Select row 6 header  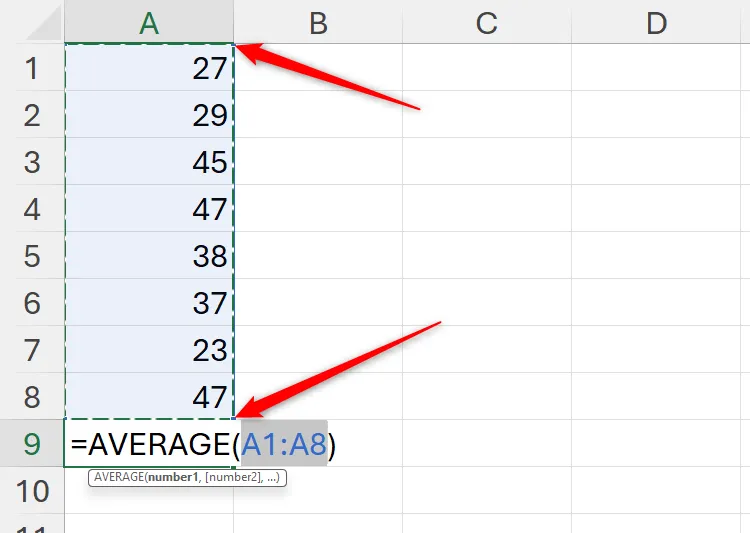[32, 302]
